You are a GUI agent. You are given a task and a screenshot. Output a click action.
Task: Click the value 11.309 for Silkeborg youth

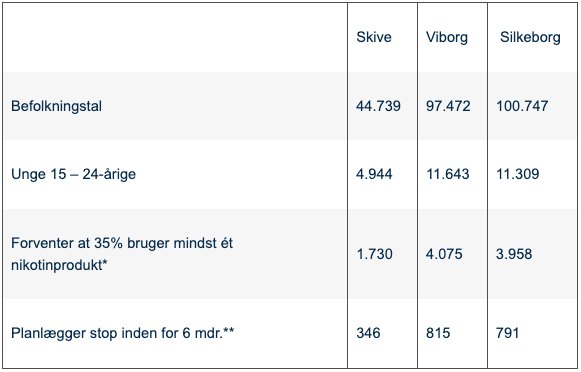click(x=518, y=174)
